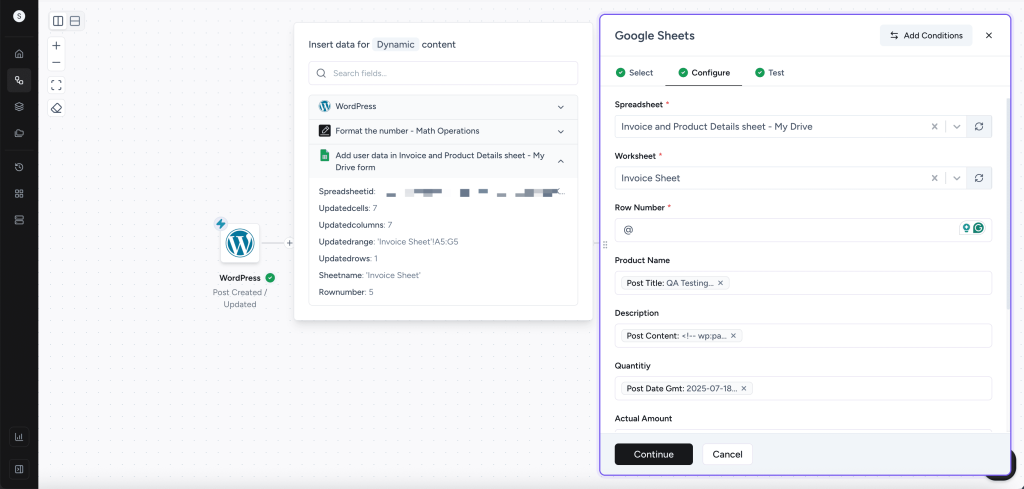The image size is (1024, 489).
Task: Open the Spreadsheet dropdown arrow
Action: tap(956, 127)
